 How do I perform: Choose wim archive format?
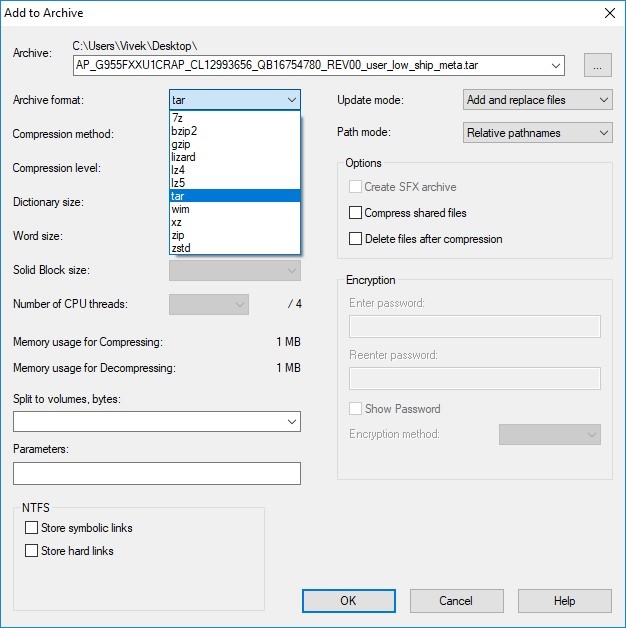coord(235,209)
